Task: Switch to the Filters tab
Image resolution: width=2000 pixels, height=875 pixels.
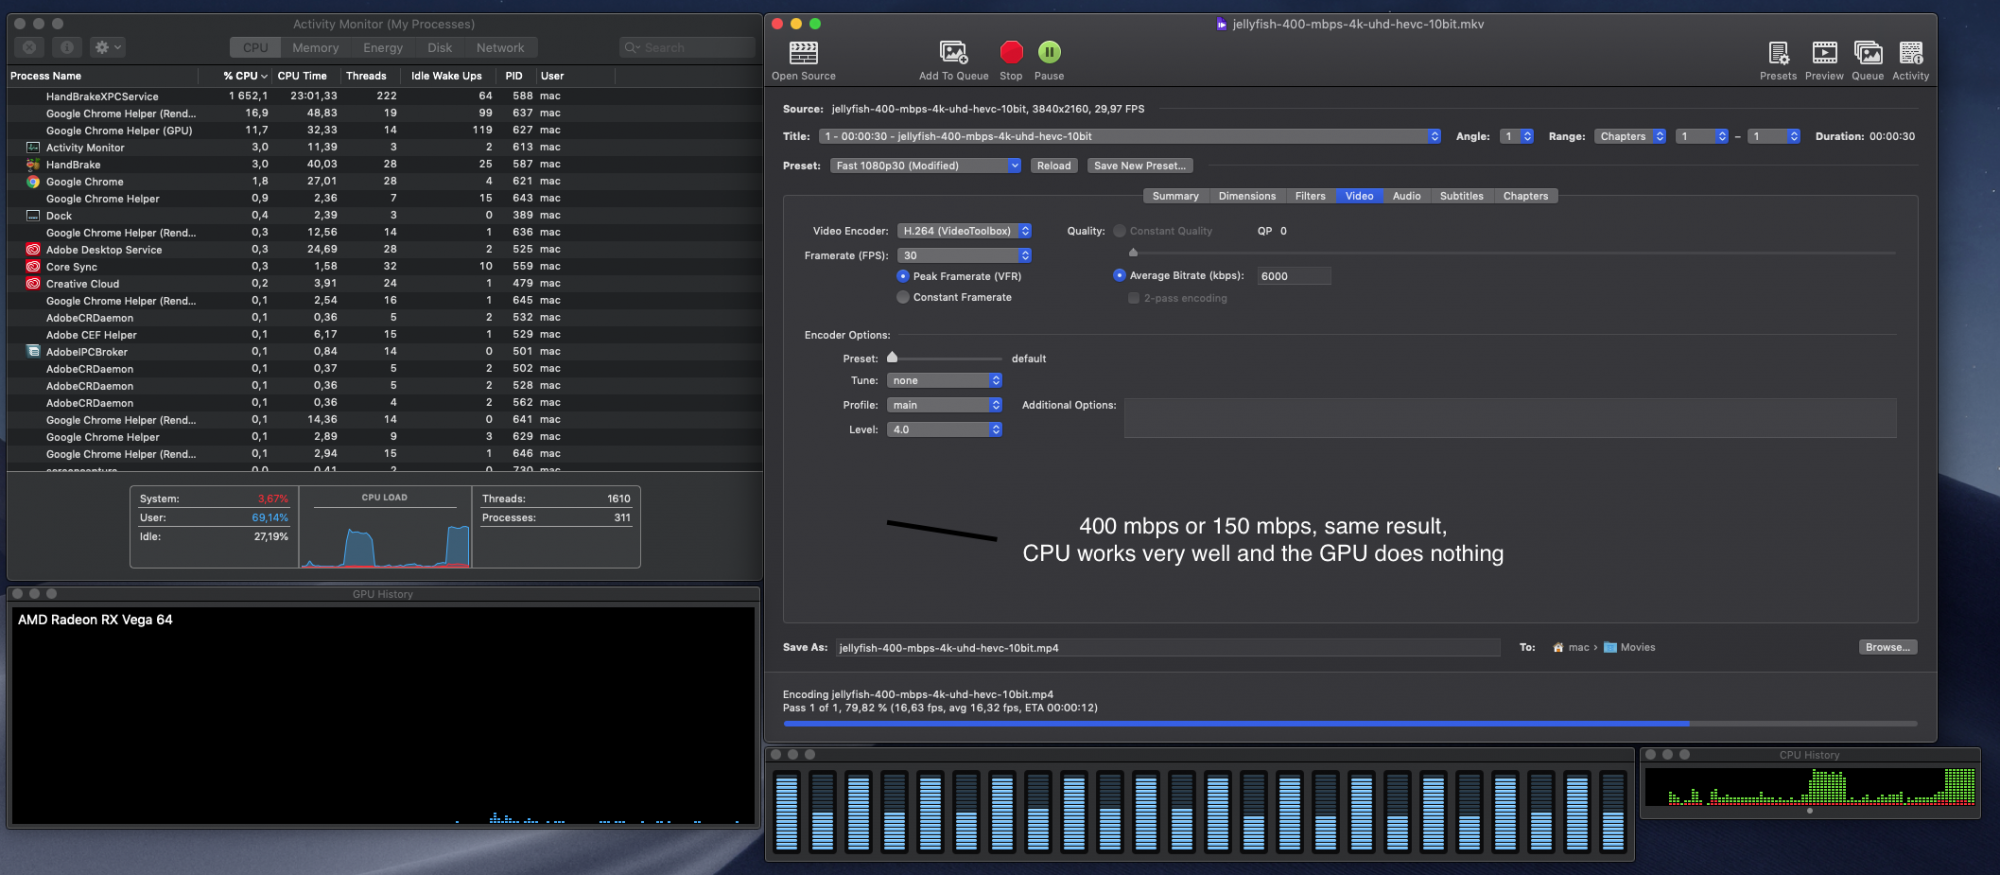Action: point(1310,196)
